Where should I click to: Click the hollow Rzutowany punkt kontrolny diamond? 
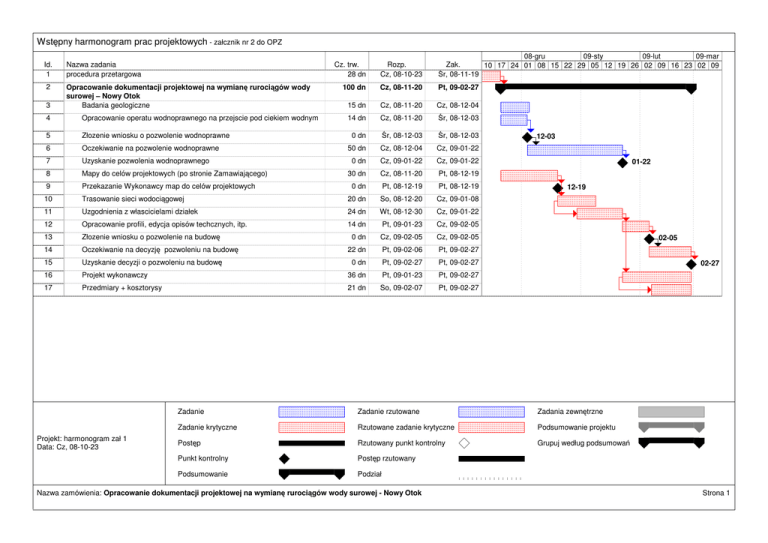click(x=464, y=442)
